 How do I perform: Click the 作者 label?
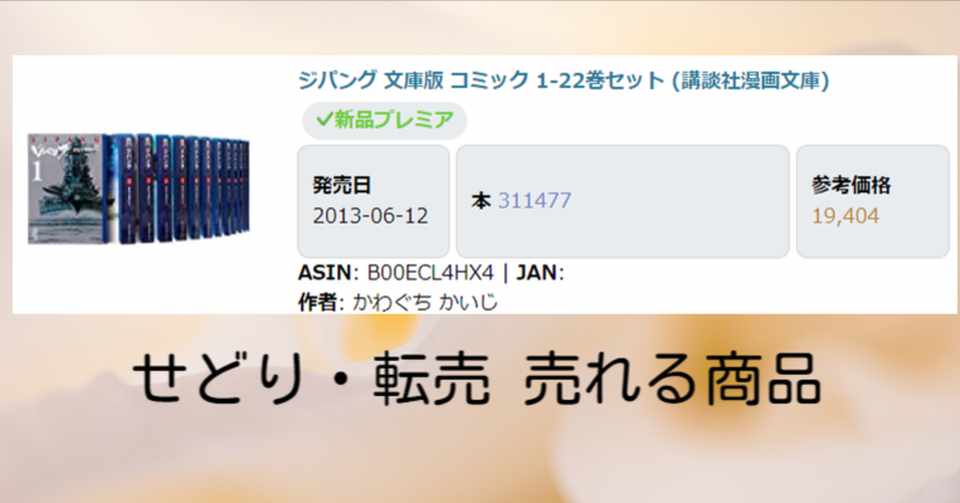coord(317,302)
